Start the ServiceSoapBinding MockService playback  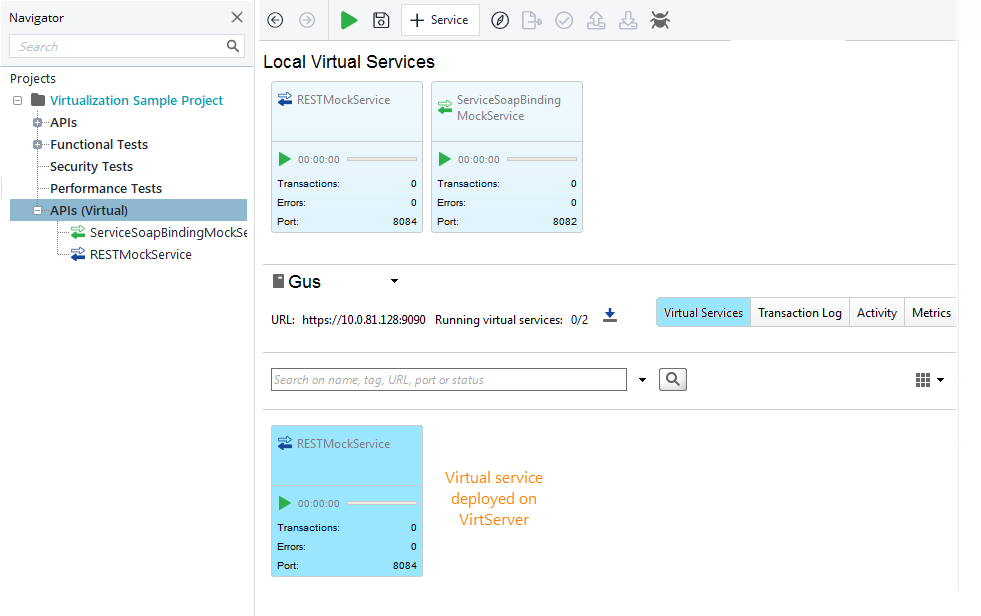point(443,158)
